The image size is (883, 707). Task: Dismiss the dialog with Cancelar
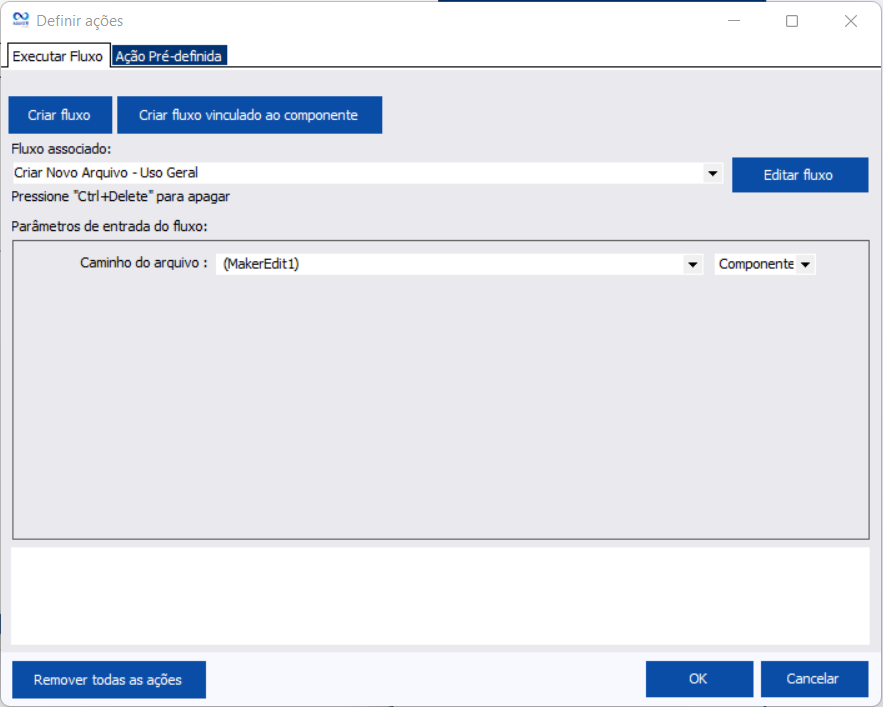[x=812, y=679]
